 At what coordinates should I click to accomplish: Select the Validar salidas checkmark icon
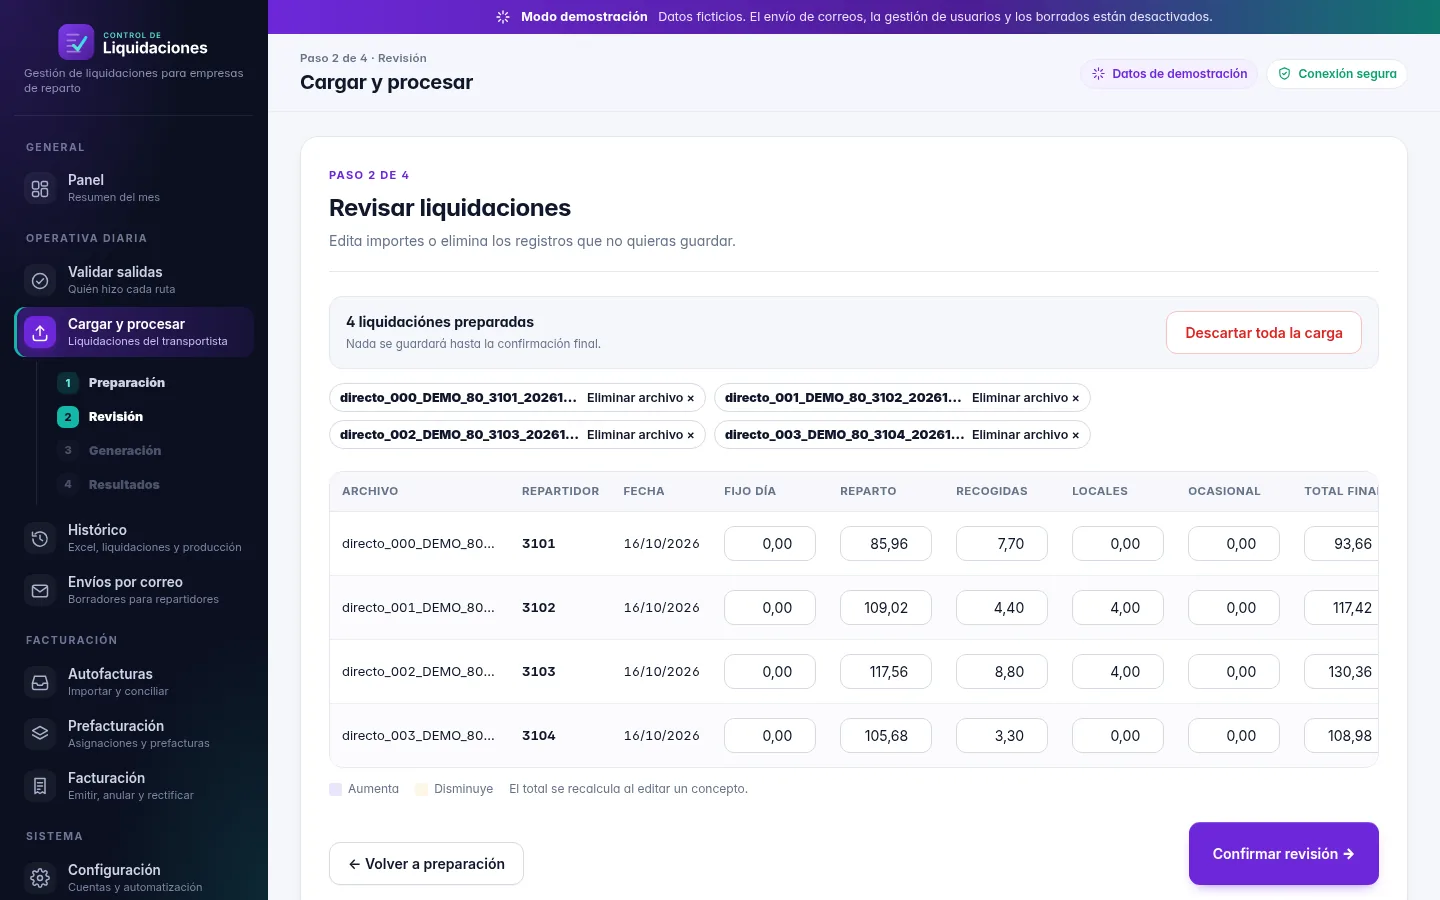pyautogui.click(x=40, y=280)
